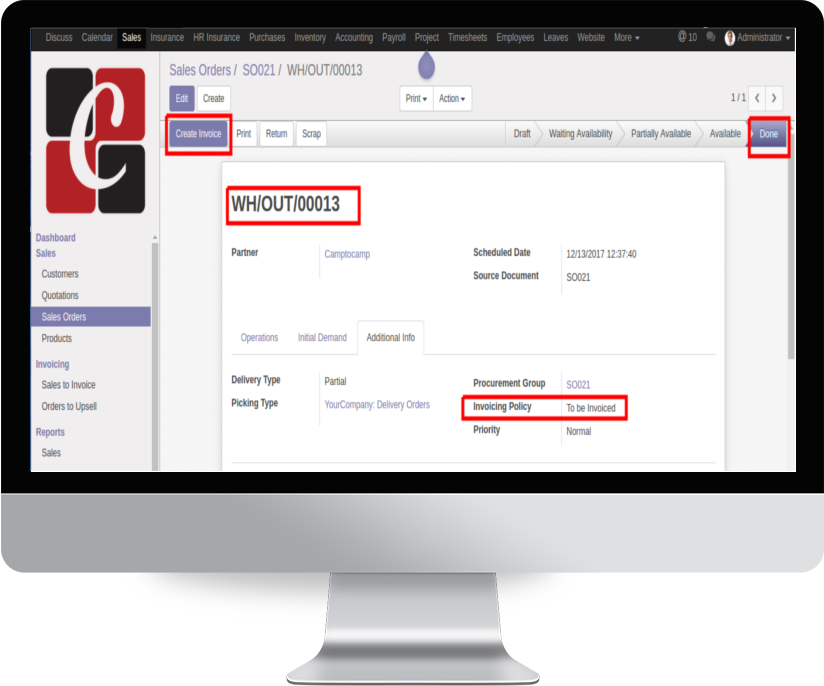Go to SO021 breadcrumb
Screen dimensions: 824x686
coord(259,70)
